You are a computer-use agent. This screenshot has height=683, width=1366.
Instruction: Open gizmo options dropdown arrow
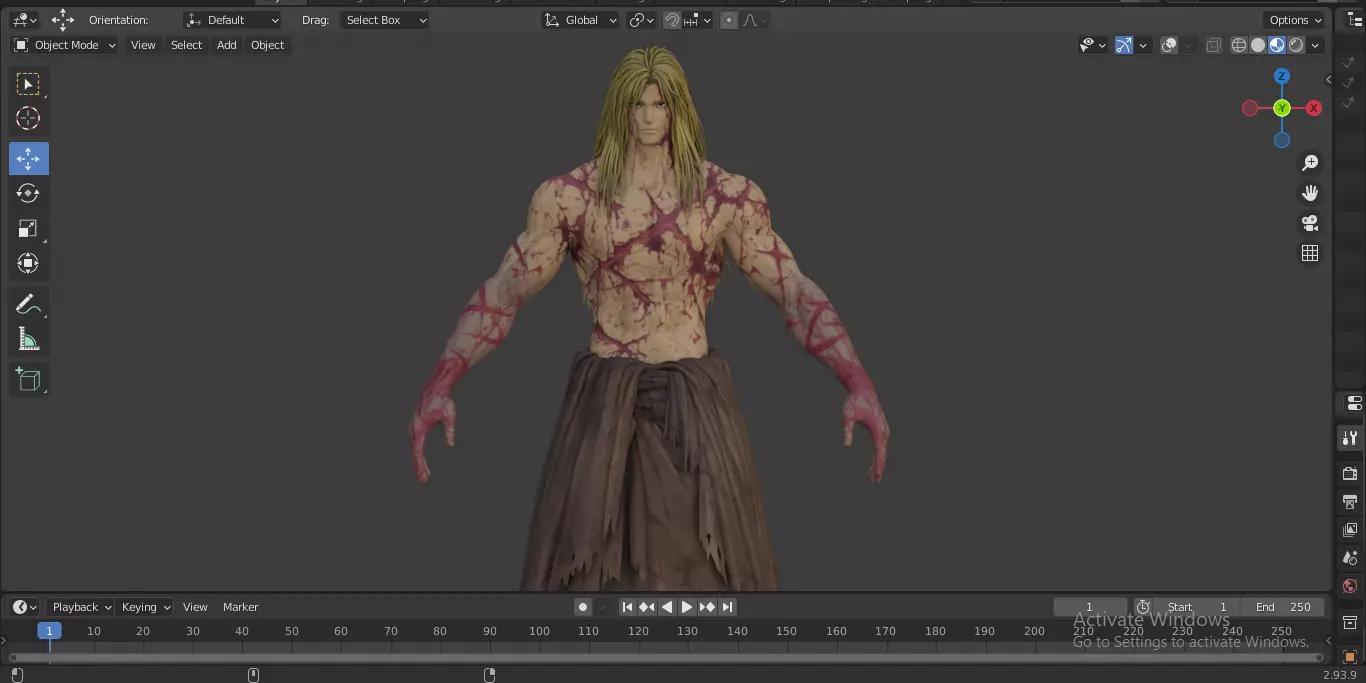tap(1143, 45)
